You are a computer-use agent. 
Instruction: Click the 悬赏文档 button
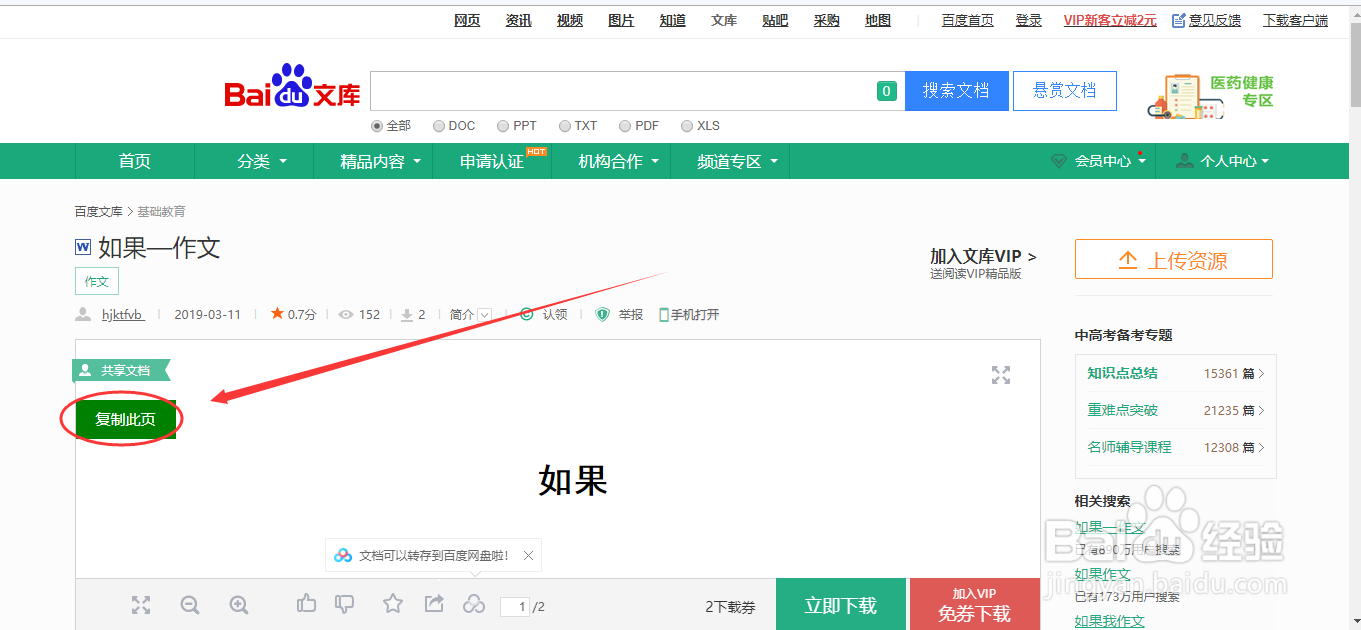[x=1065, y=91]
